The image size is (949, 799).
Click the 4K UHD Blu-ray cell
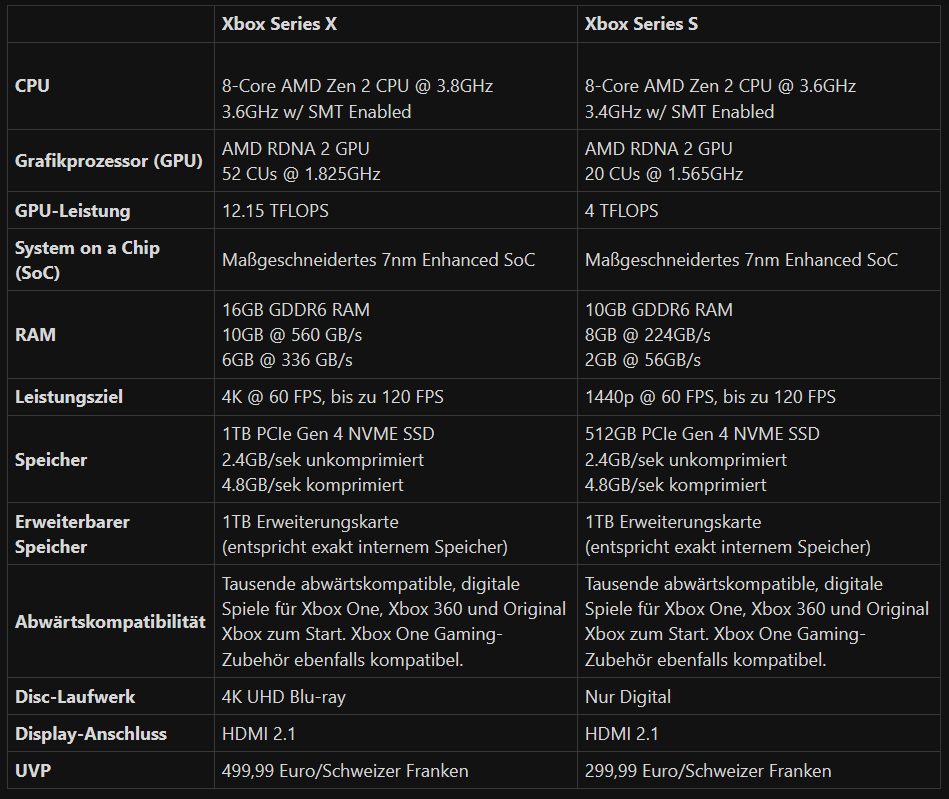pyautogui.click(x=283, y=697)
